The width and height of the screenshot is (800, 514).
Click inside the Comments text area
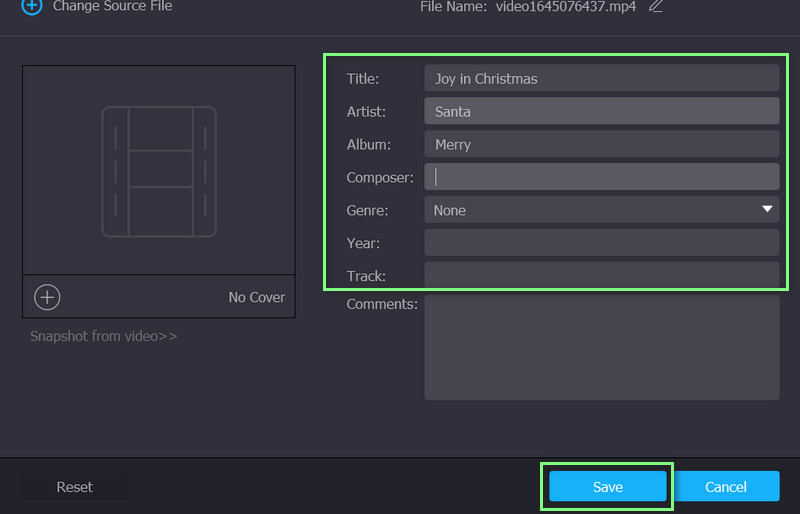click(x=600, y=347)
